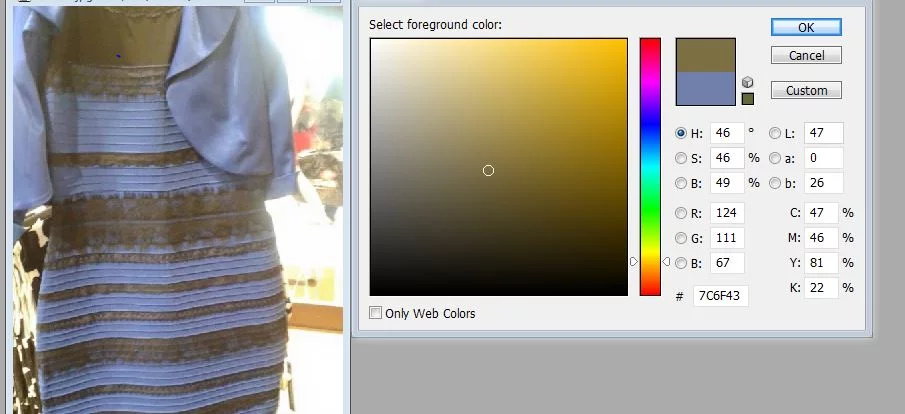Click the circle marker in color field
The height and width of the screenshot is (414, 905).
click(x=488, y=170)
